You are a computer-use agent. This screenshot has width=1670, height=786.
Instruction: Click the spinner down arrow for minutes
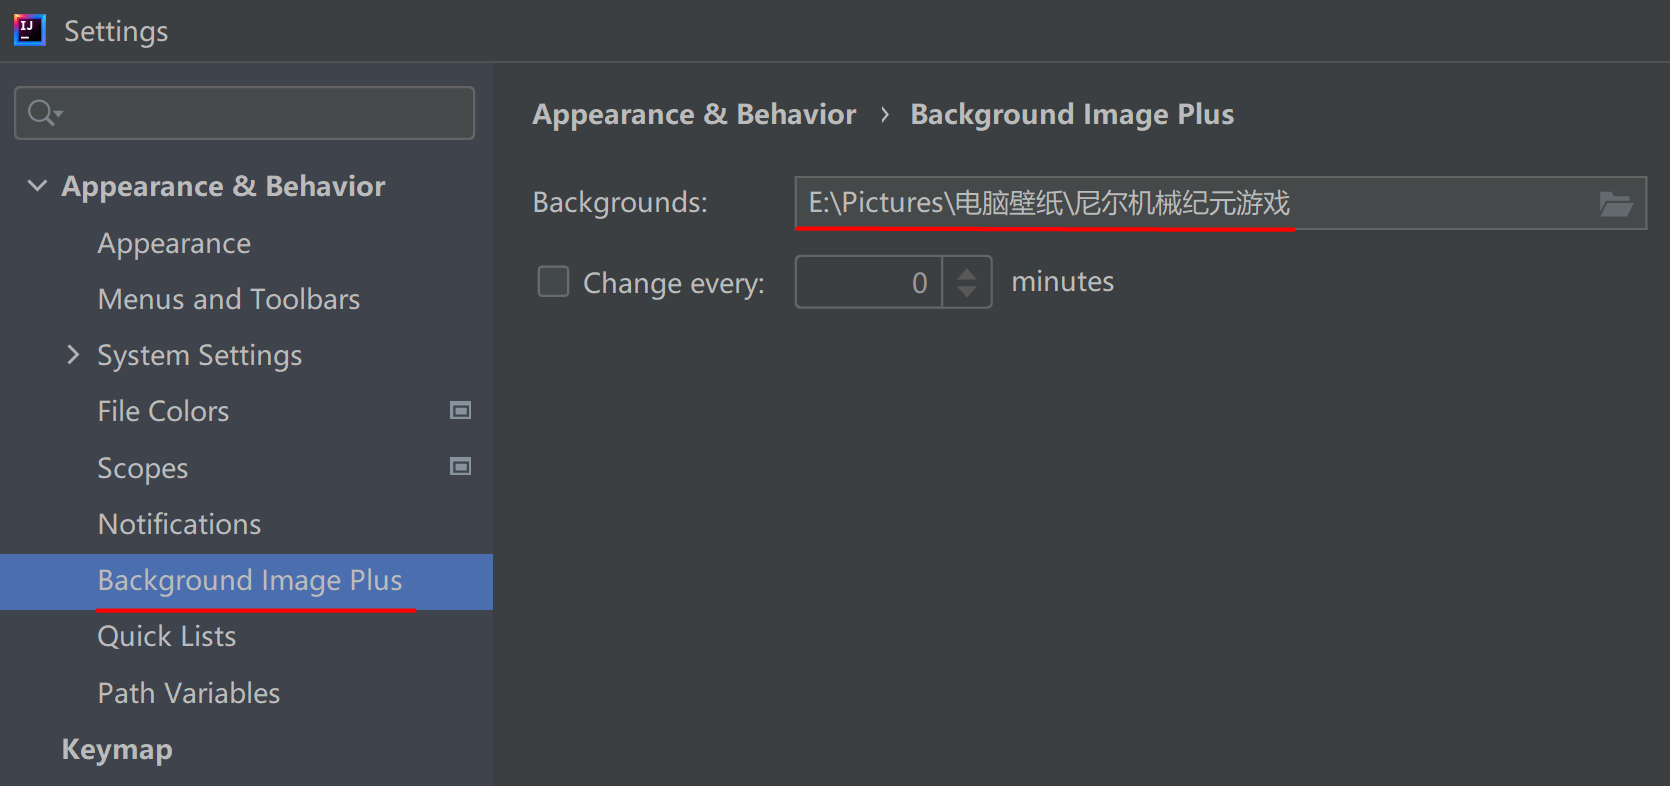click(x=966, y=292)
